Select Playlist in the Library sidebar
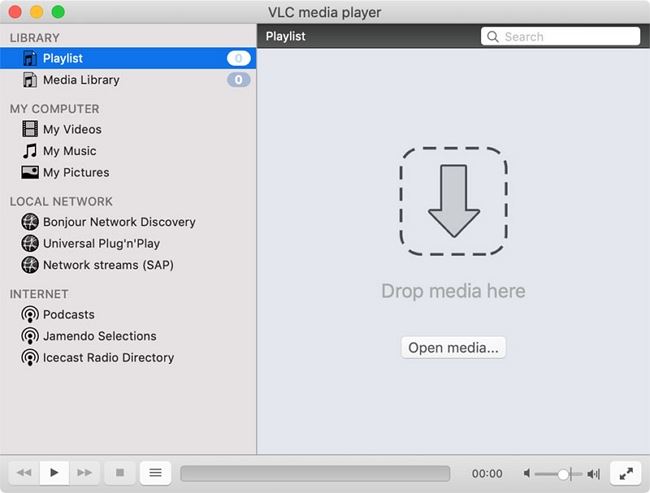The width and height of the screenshot is (650, 493). 63,58
